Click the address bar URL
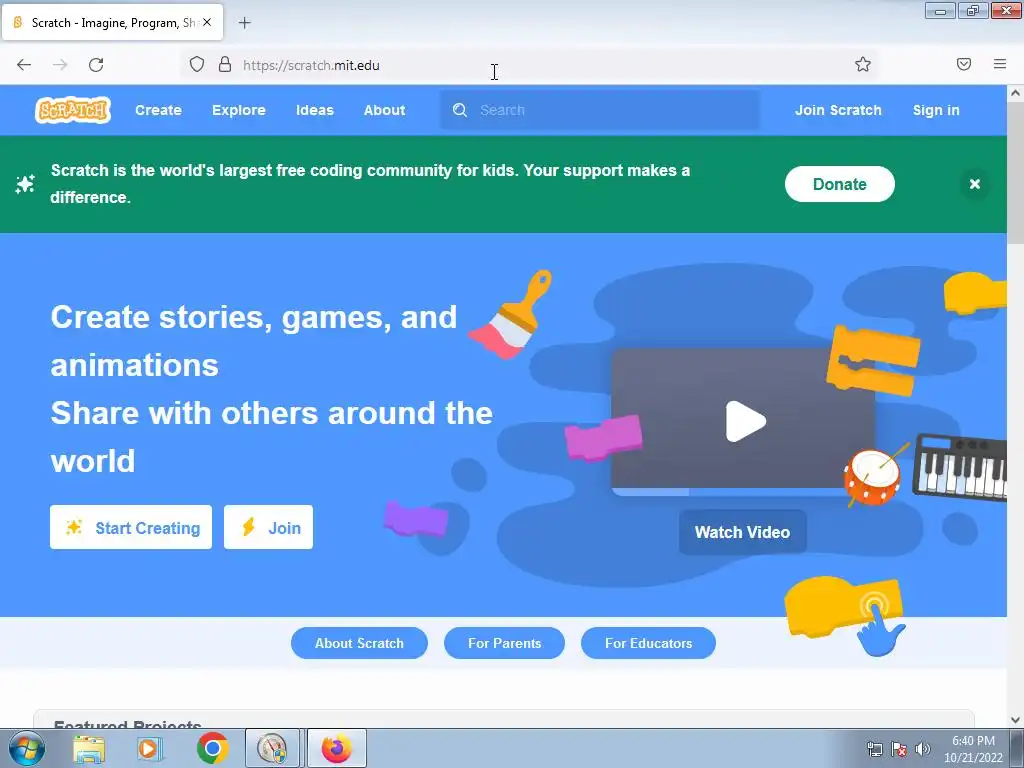The width and height of the screenshot is (1024, 768). [x=311, y=65]
